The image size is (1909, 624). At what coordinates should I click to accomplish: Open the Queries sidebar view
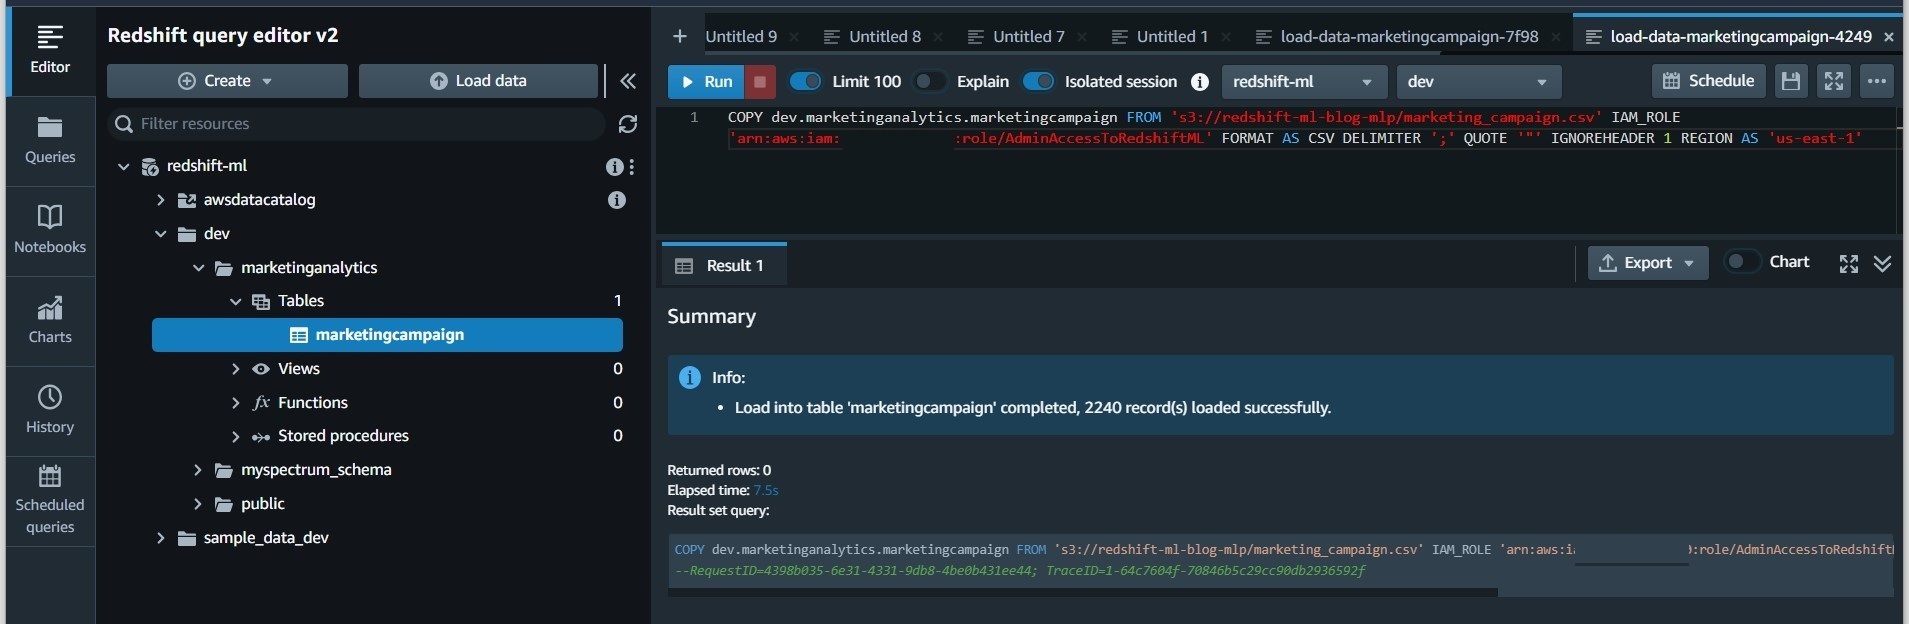(50, 141)
